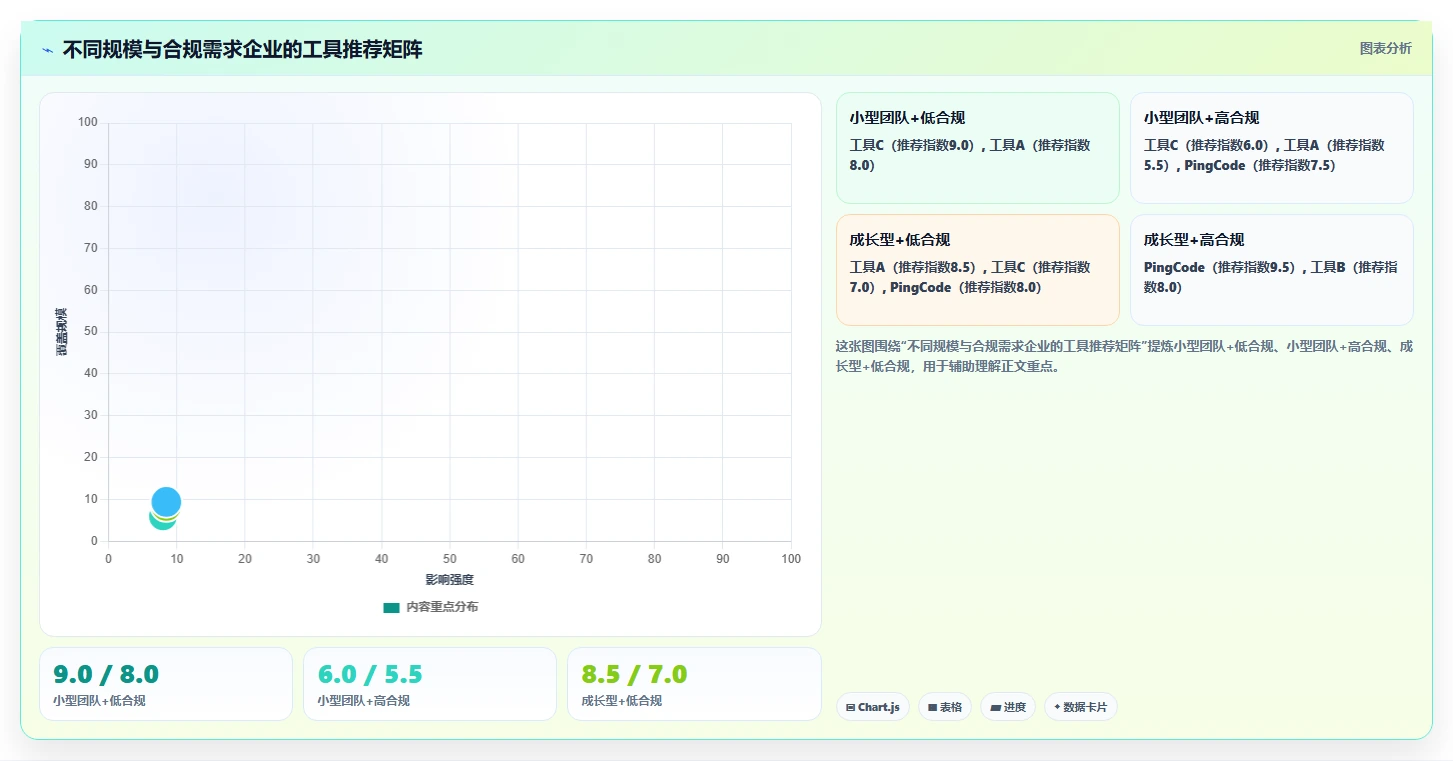
Task: Click text PingCode（推荐指数8.0）in third card
Action: click(966, 287)
